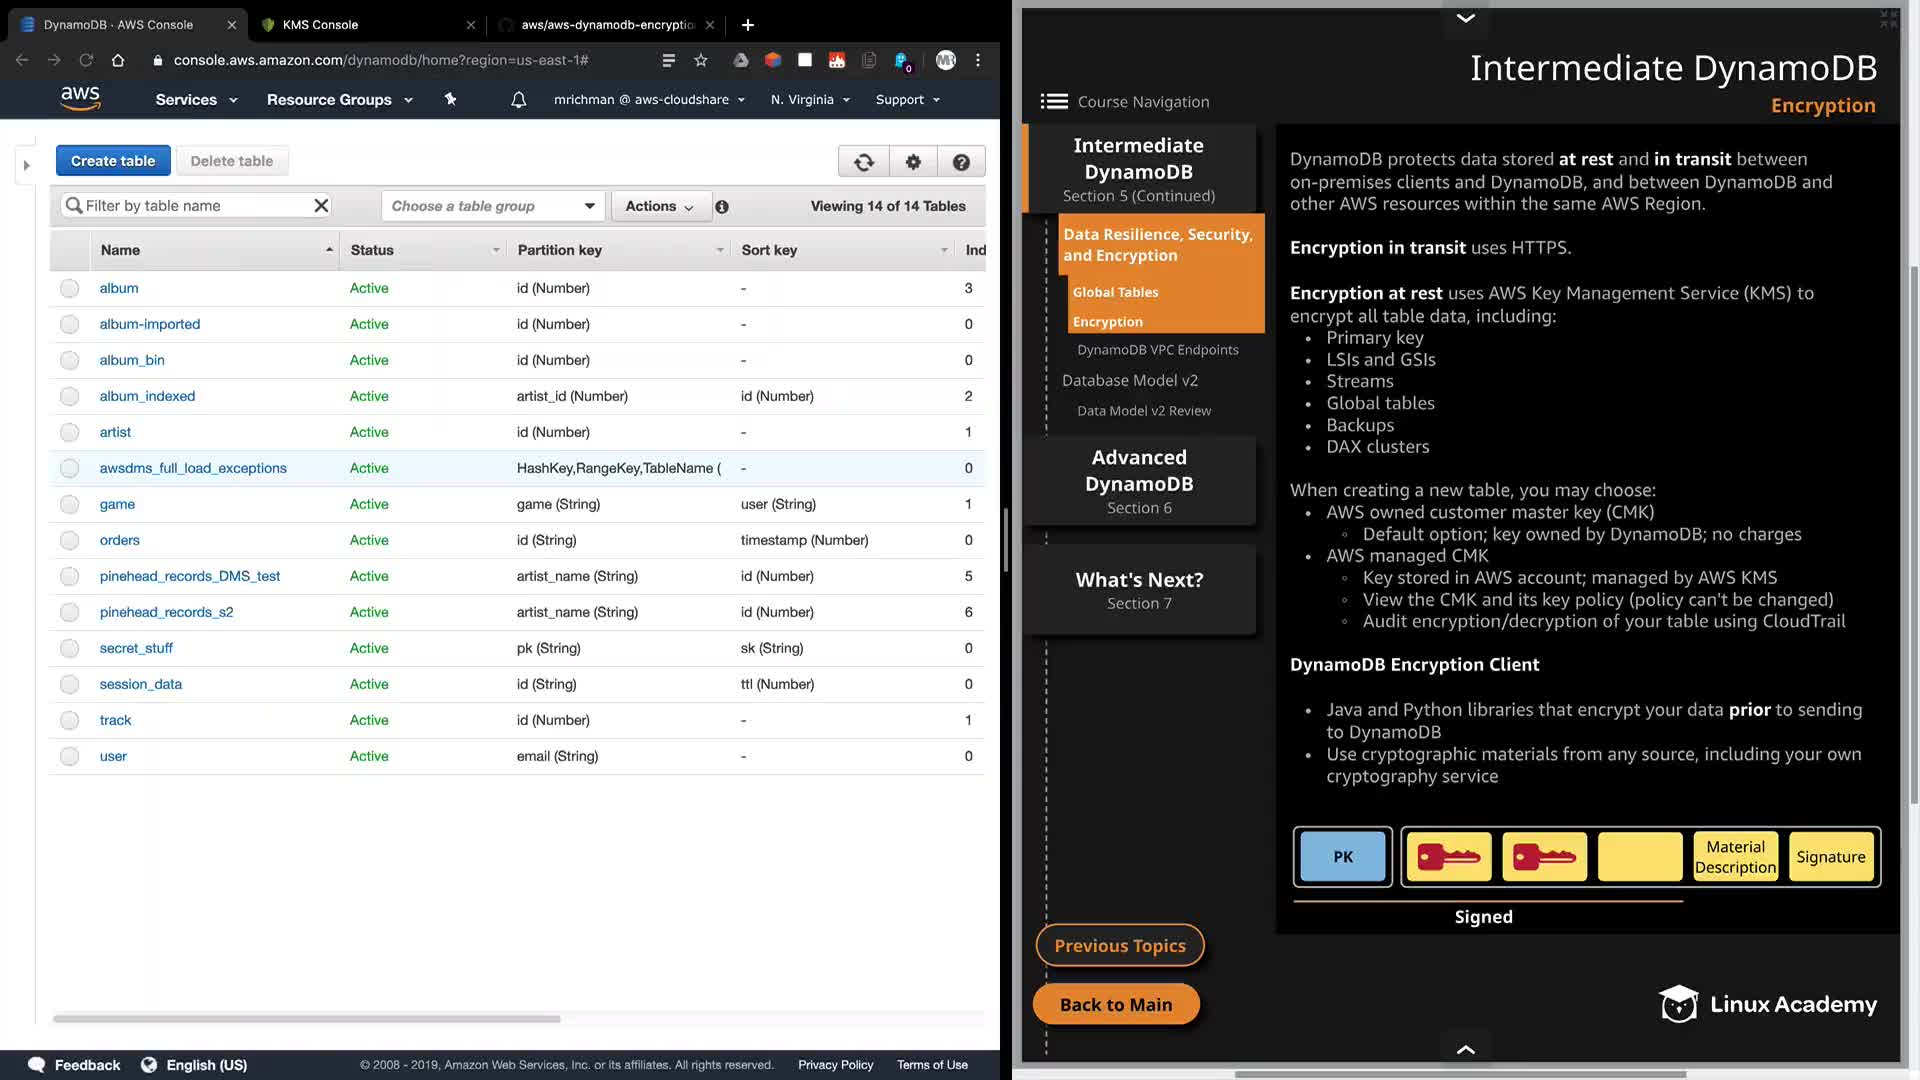Expand the Actions dropdown

659,206
